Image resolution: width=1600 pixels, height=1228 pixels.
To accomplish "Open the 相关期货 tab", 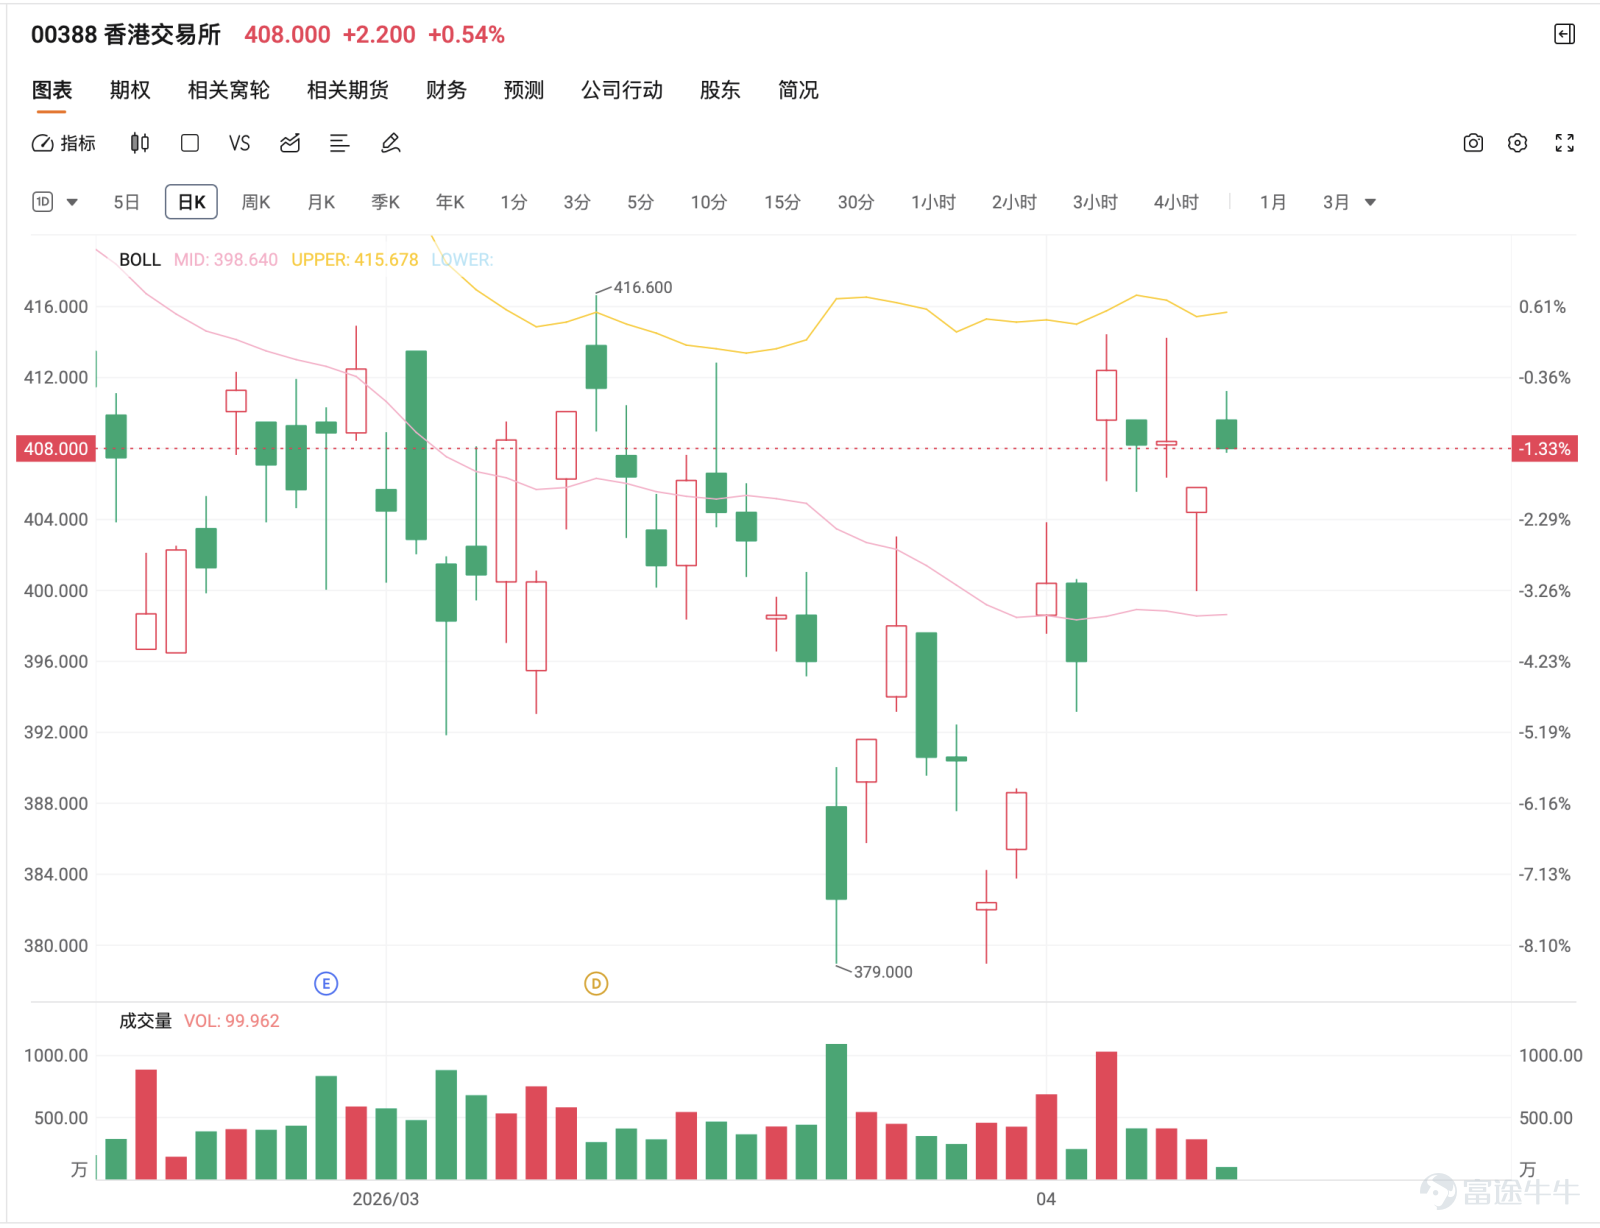I will (348, 90).
